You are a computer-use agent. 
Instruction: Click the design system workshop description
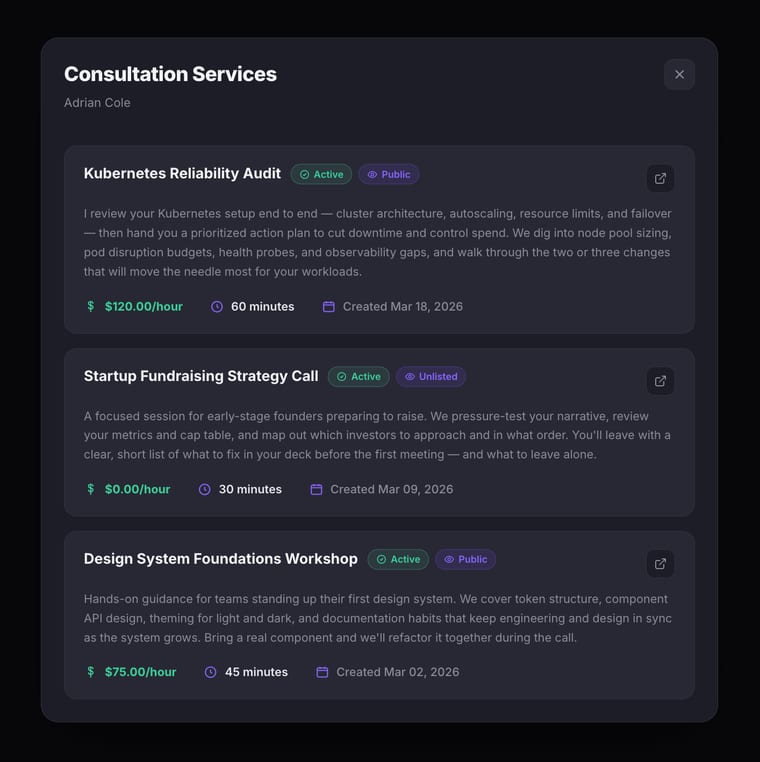[x=378, y=618]
